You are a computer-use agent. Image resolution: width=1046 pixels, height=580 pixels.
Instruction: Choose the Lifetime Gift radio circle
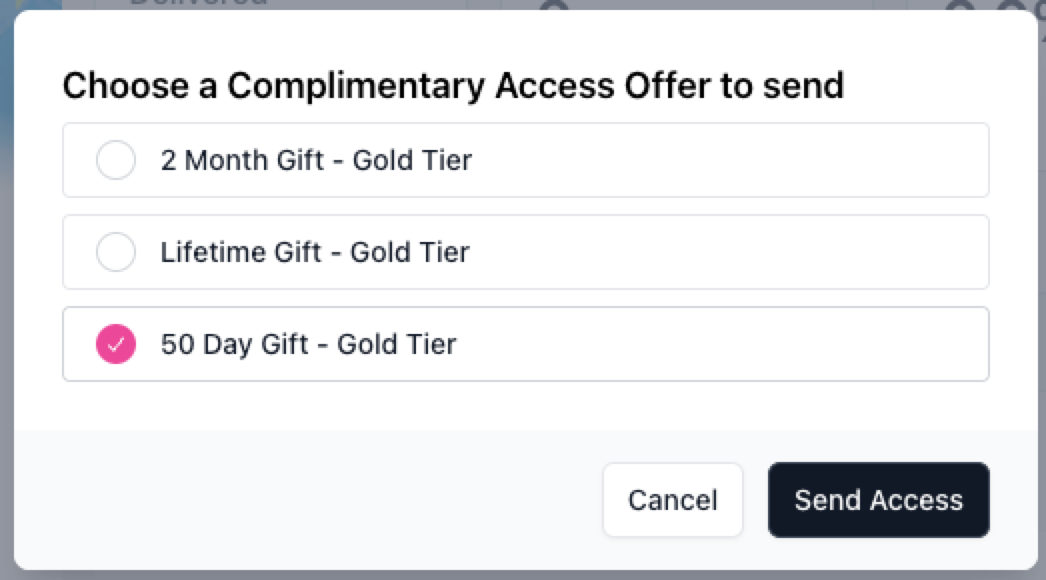116,252
